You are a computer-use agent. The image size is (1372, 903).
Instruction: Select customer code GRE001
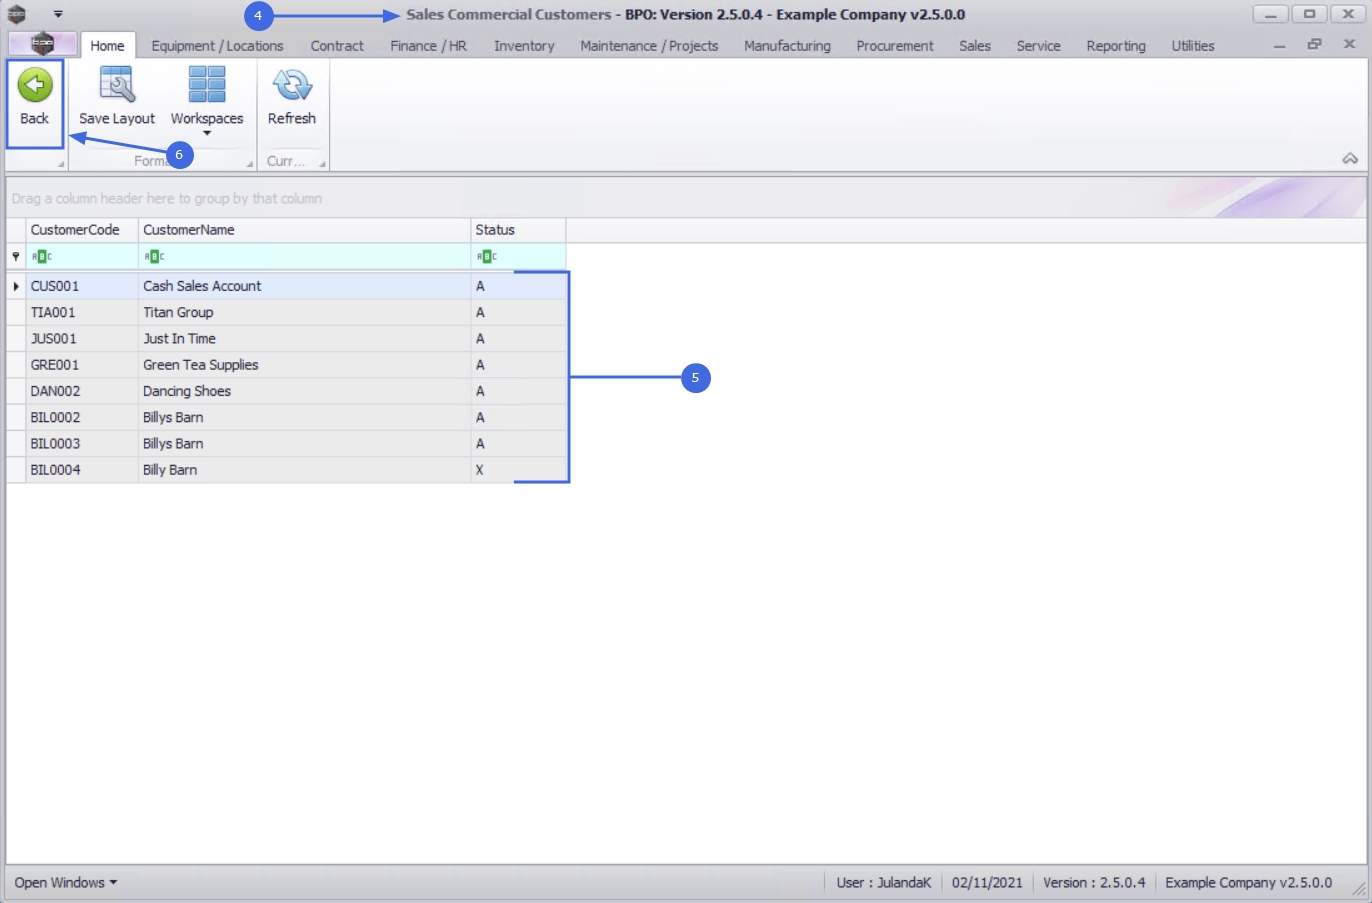(82, 365)
